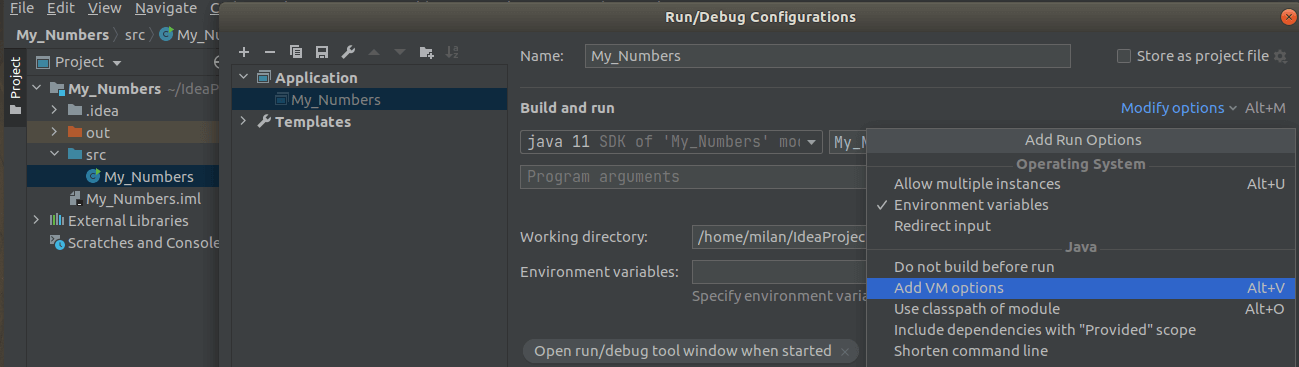The height and width of the screenshot is (367, 1299).
Task: Click Templates wrench icon in the tree
Action: pos(264,122)
